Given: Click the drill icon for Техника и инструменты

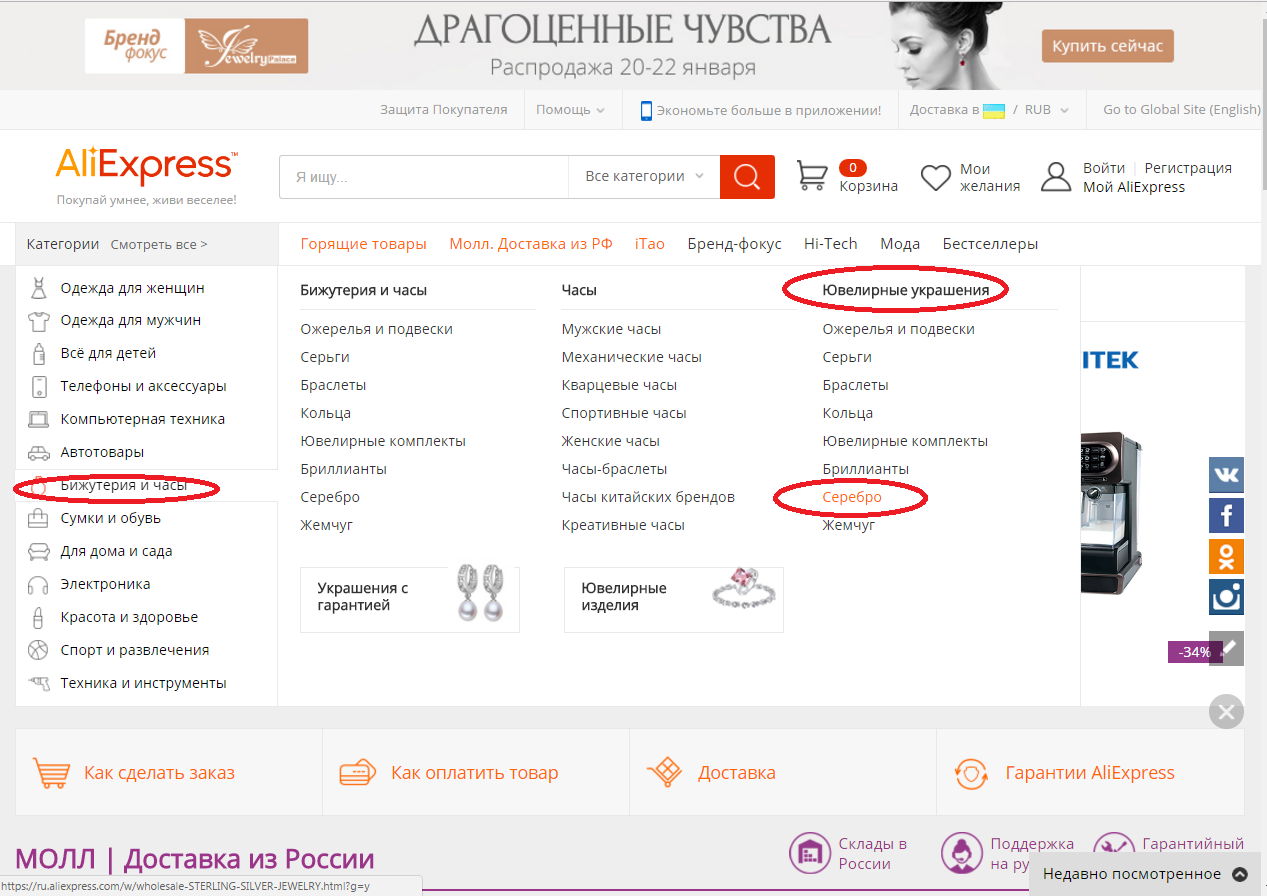Looking at the screenshot, I should (x=39, y=684).
